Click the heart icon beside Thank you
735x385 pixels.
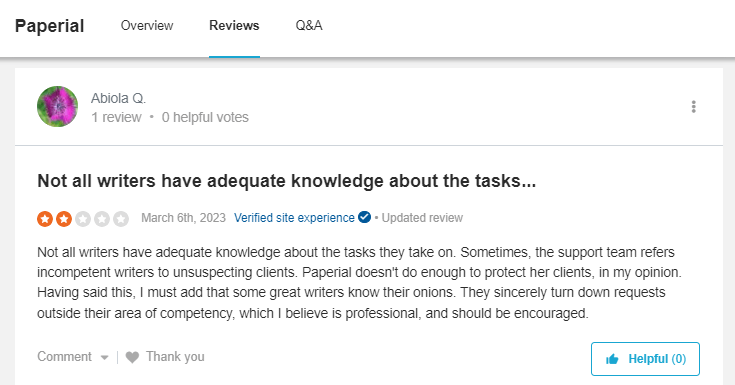[x=132, y=357]
